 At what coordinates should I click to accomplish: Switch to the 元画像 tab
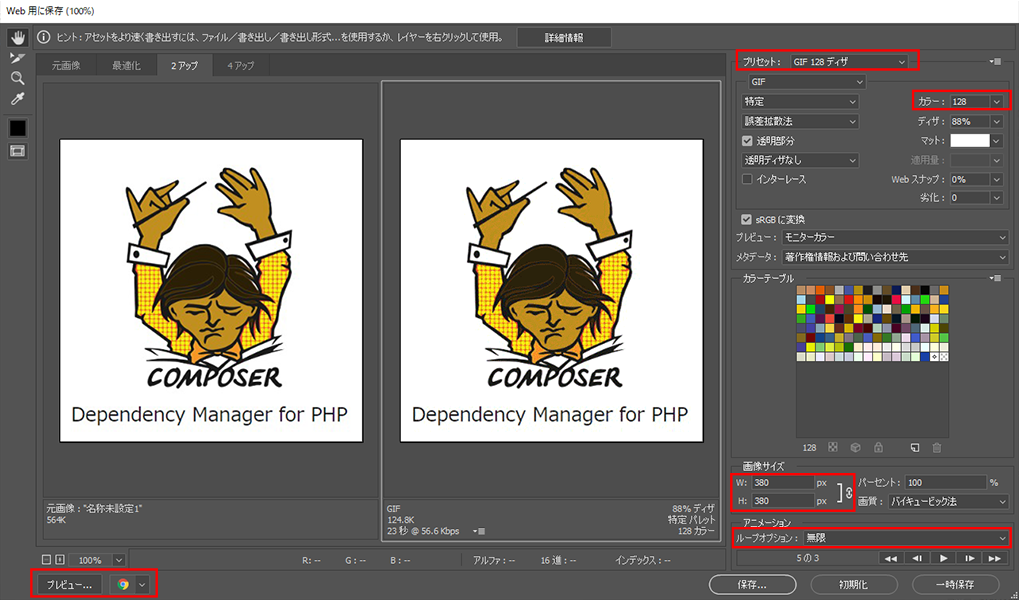click(66, 66)
